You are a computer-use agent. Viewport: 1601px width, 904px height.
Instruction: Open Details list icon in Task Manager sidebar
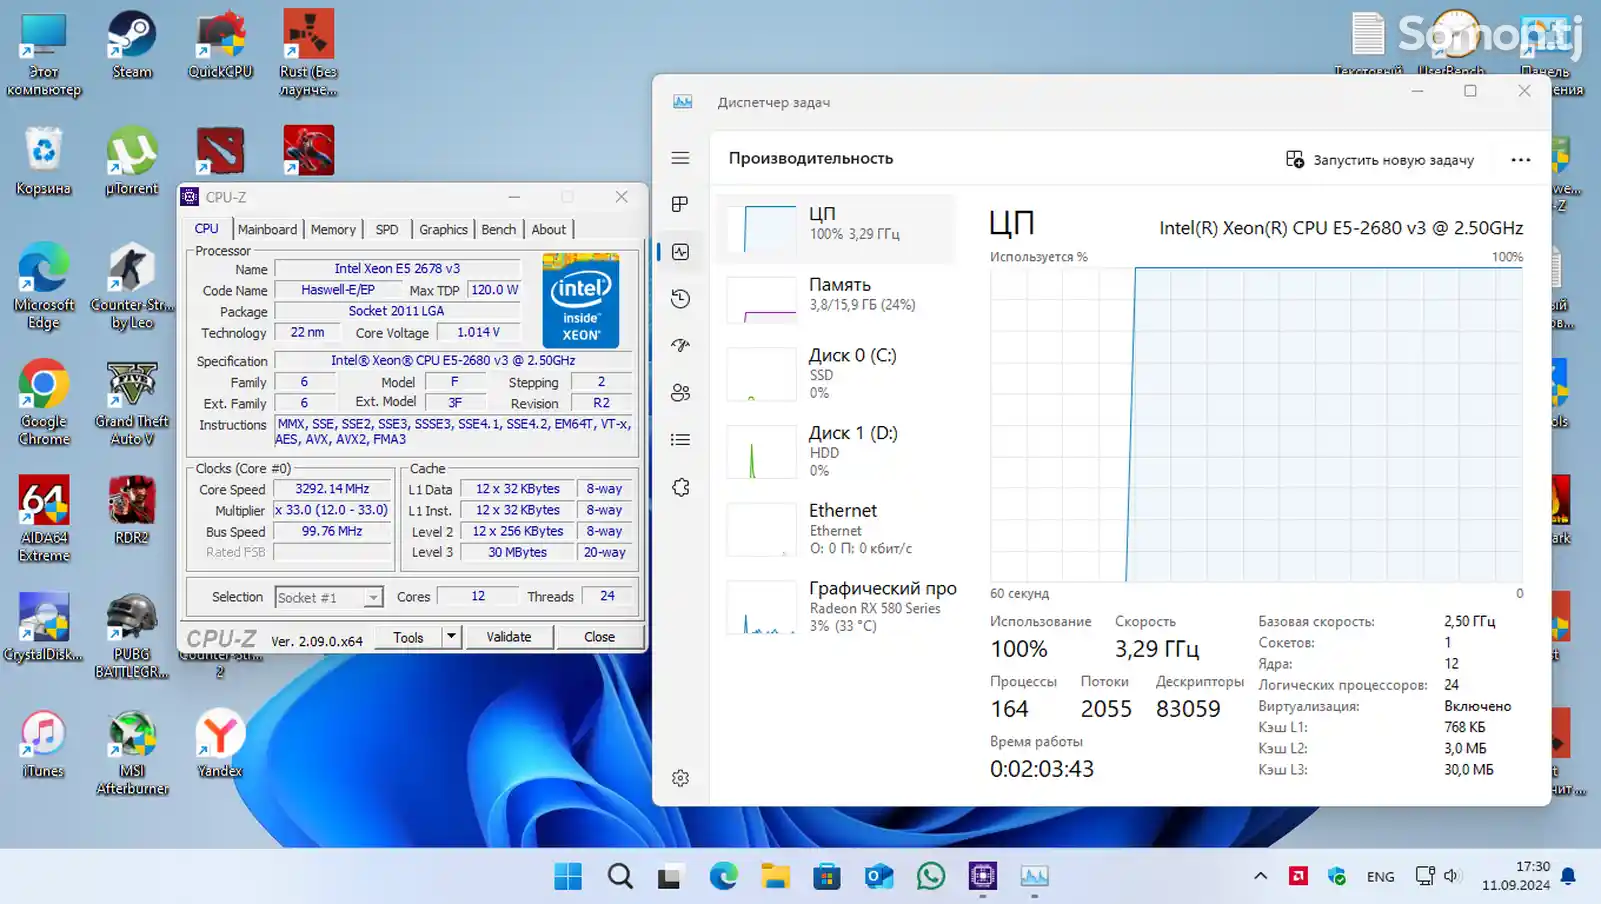[680, 439]
